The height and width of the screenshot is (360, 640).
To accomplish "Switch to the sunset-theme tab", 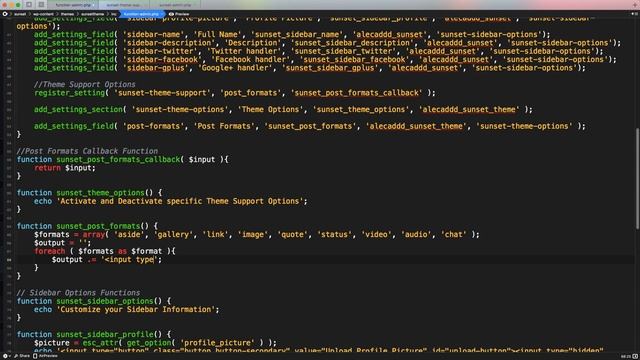I will 124,5.
